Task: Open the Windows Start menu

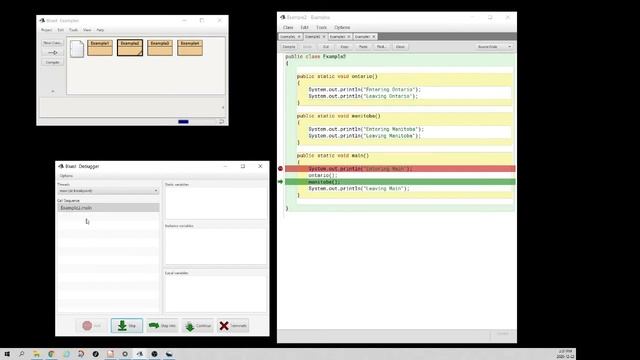Action: pyautogui.click(x=7, y=354)
